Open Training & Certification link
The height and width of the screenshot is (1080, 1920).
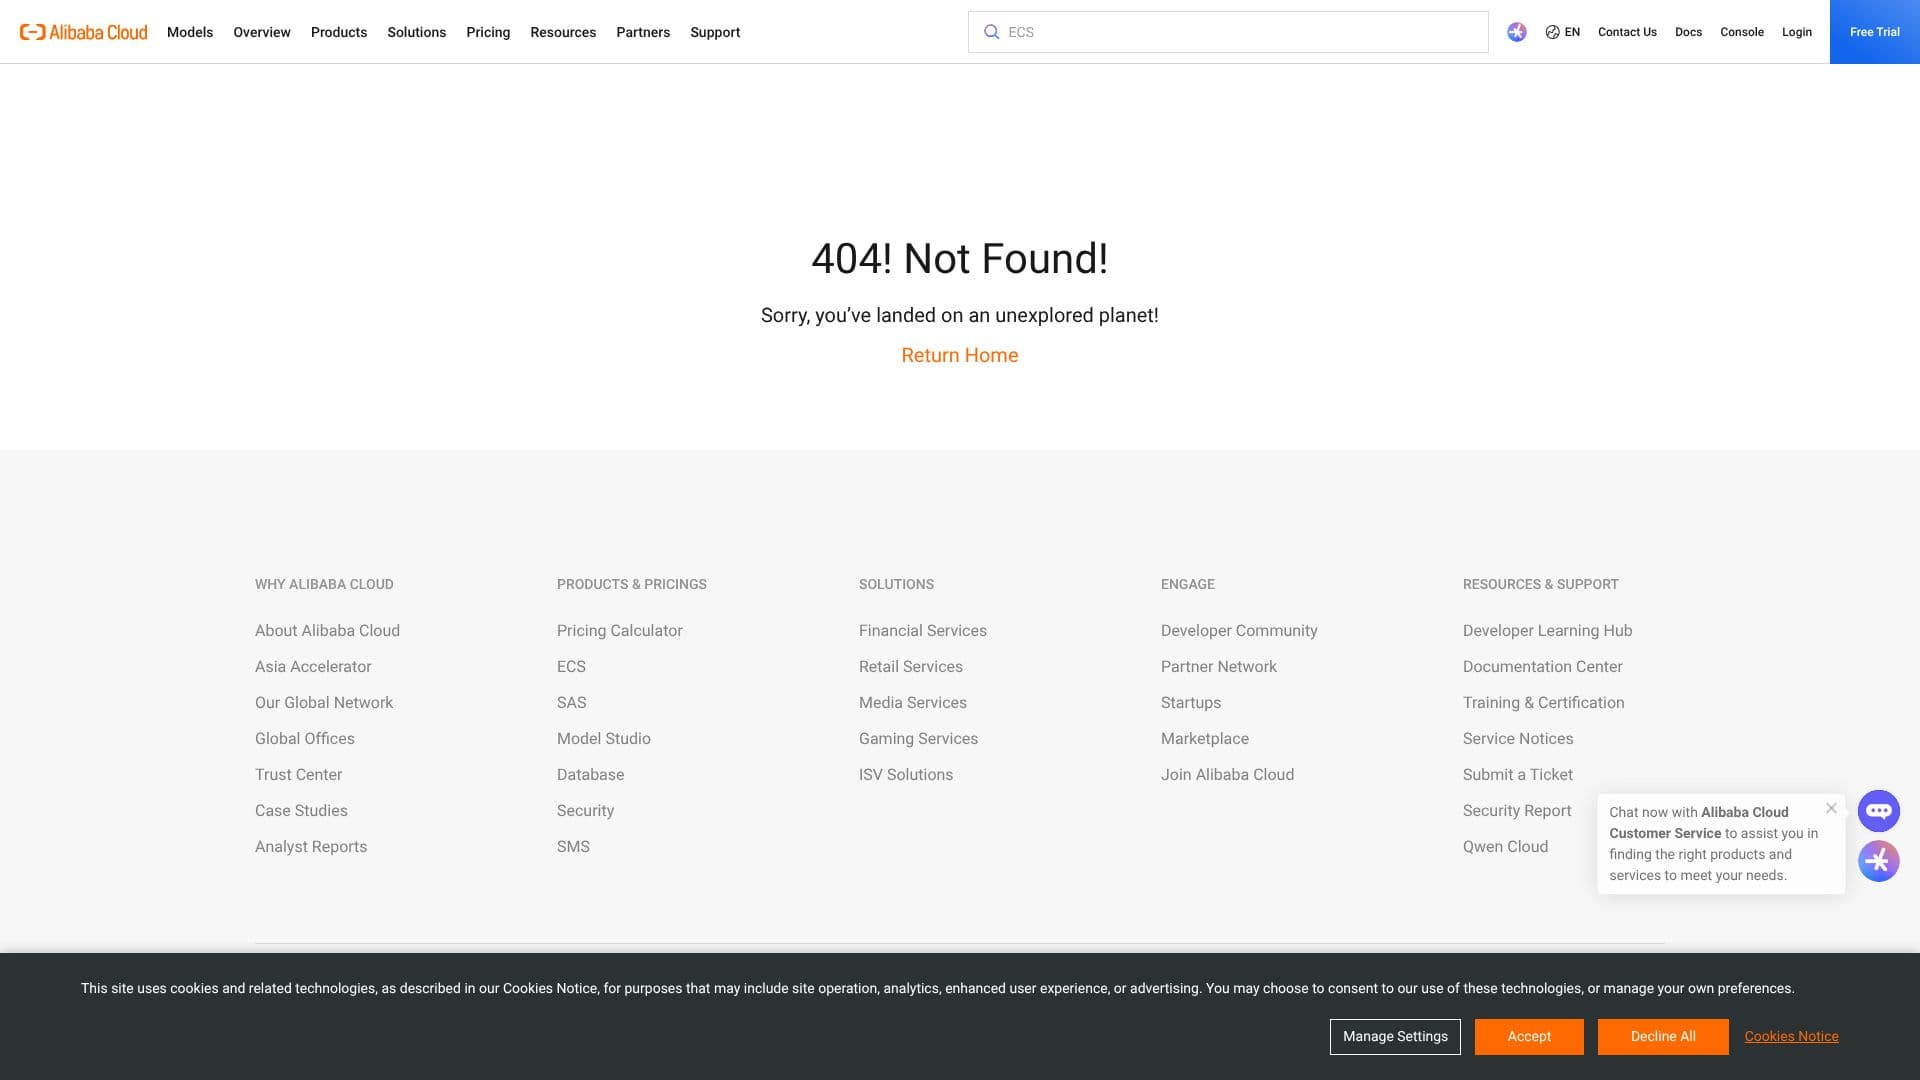pos(1544,703)
